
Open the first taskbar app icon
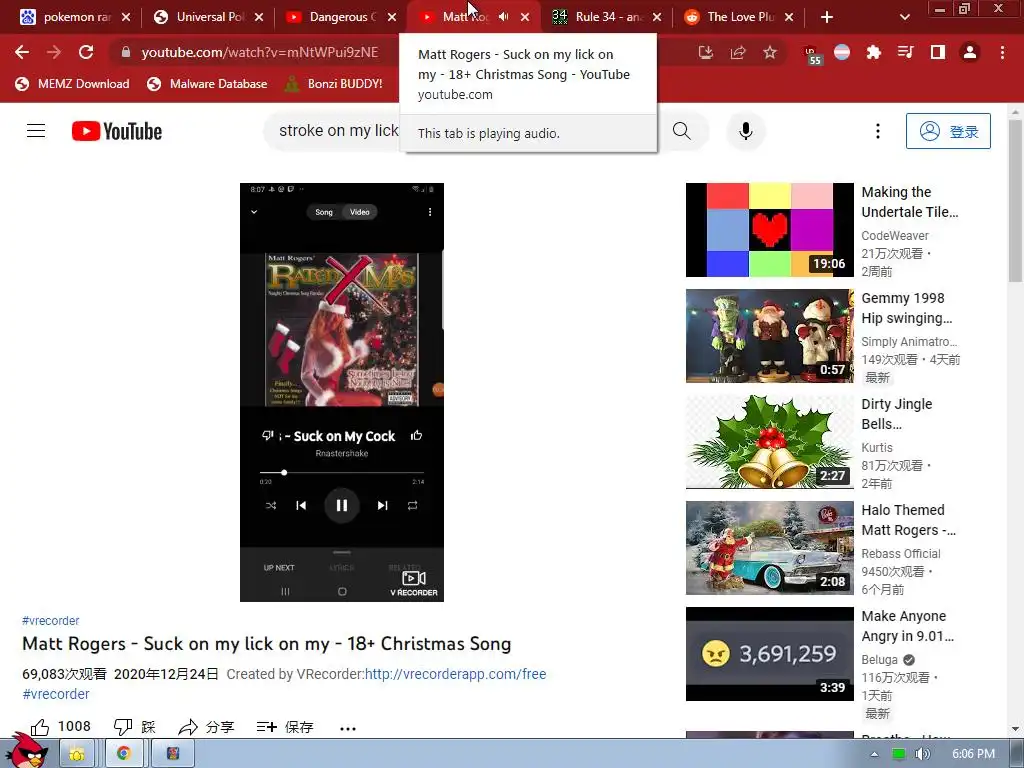pos(77,754)
